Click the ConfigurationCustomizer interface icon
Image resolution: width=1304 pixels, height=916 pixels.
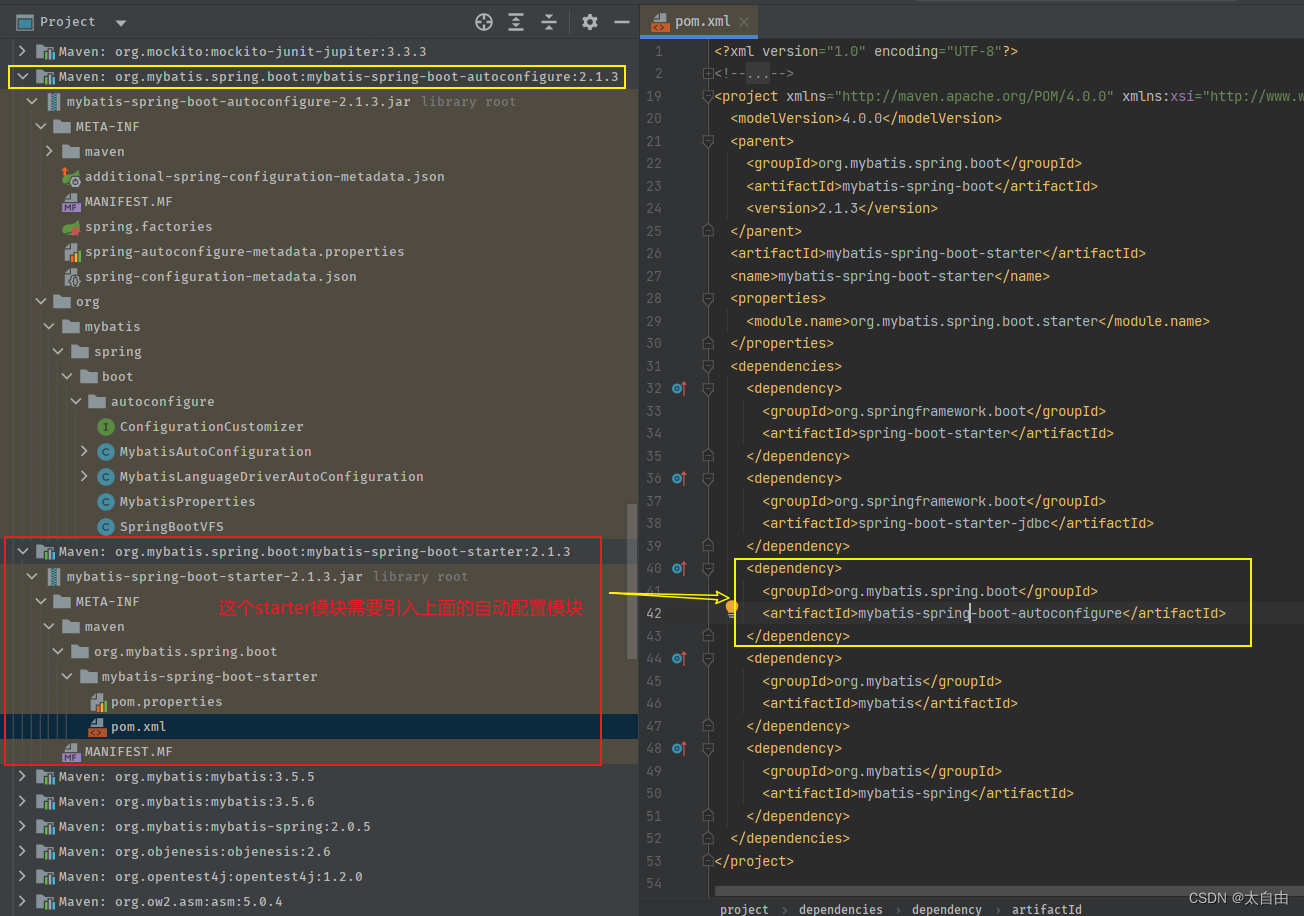click(106, 426)
